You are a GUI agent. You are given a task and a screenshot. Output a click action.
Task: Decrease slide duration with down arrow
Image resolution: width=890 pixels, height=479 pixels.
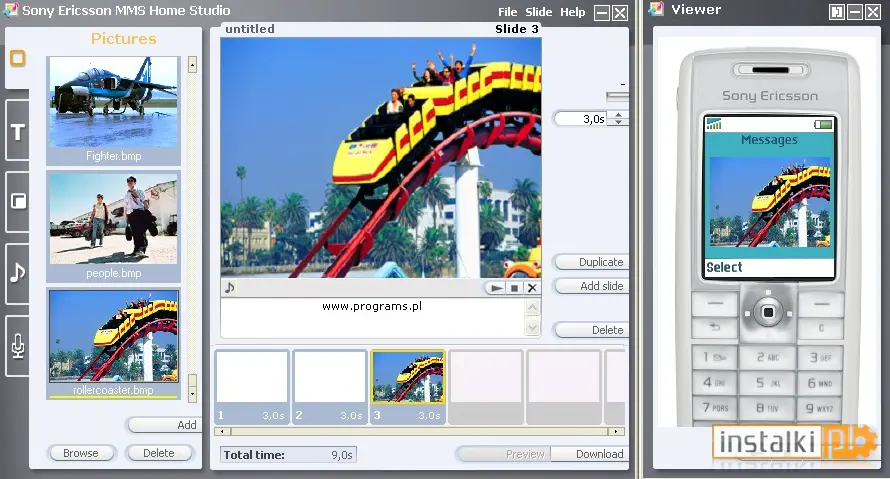pyautogui.click(x=619, y=122)
